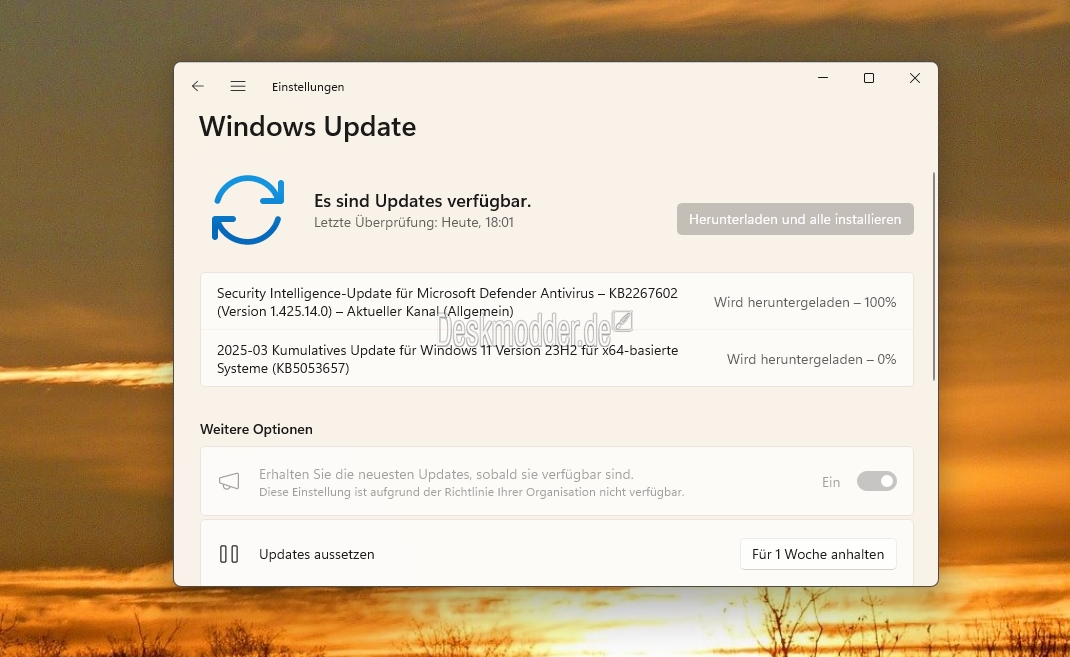1070x657 pixels.
Task: Click 'Wird heruntergeladen – 100%' status
Action: coord(805,302)
